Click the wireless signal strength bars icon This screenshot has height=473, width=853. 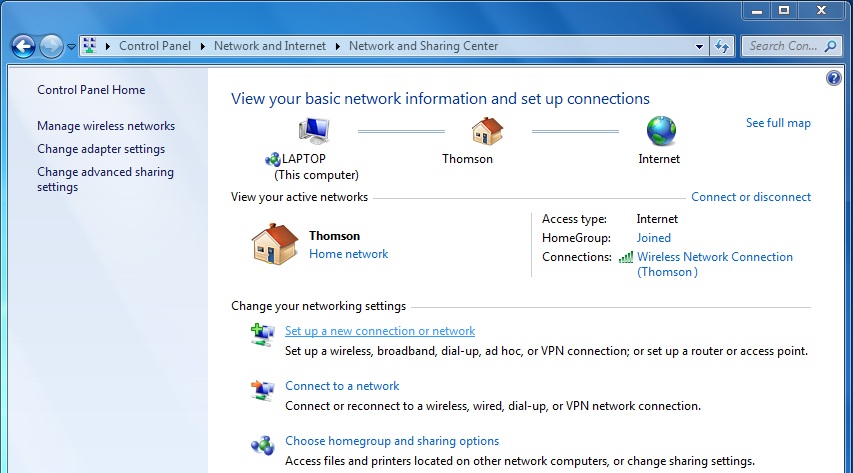[x=626, y=257]
